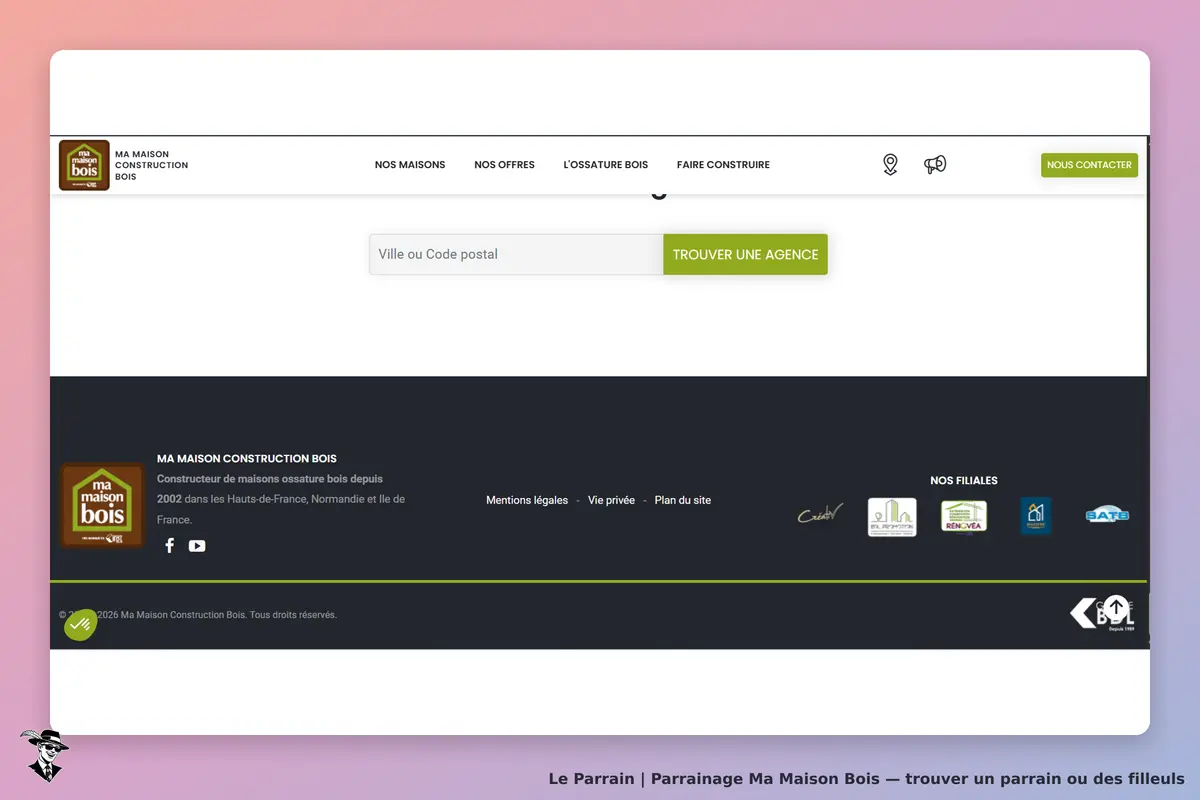This screenshot has width=1200, height=800.
Task: Open the NOS OFFRES menu
Action: [x=504, y=165]
